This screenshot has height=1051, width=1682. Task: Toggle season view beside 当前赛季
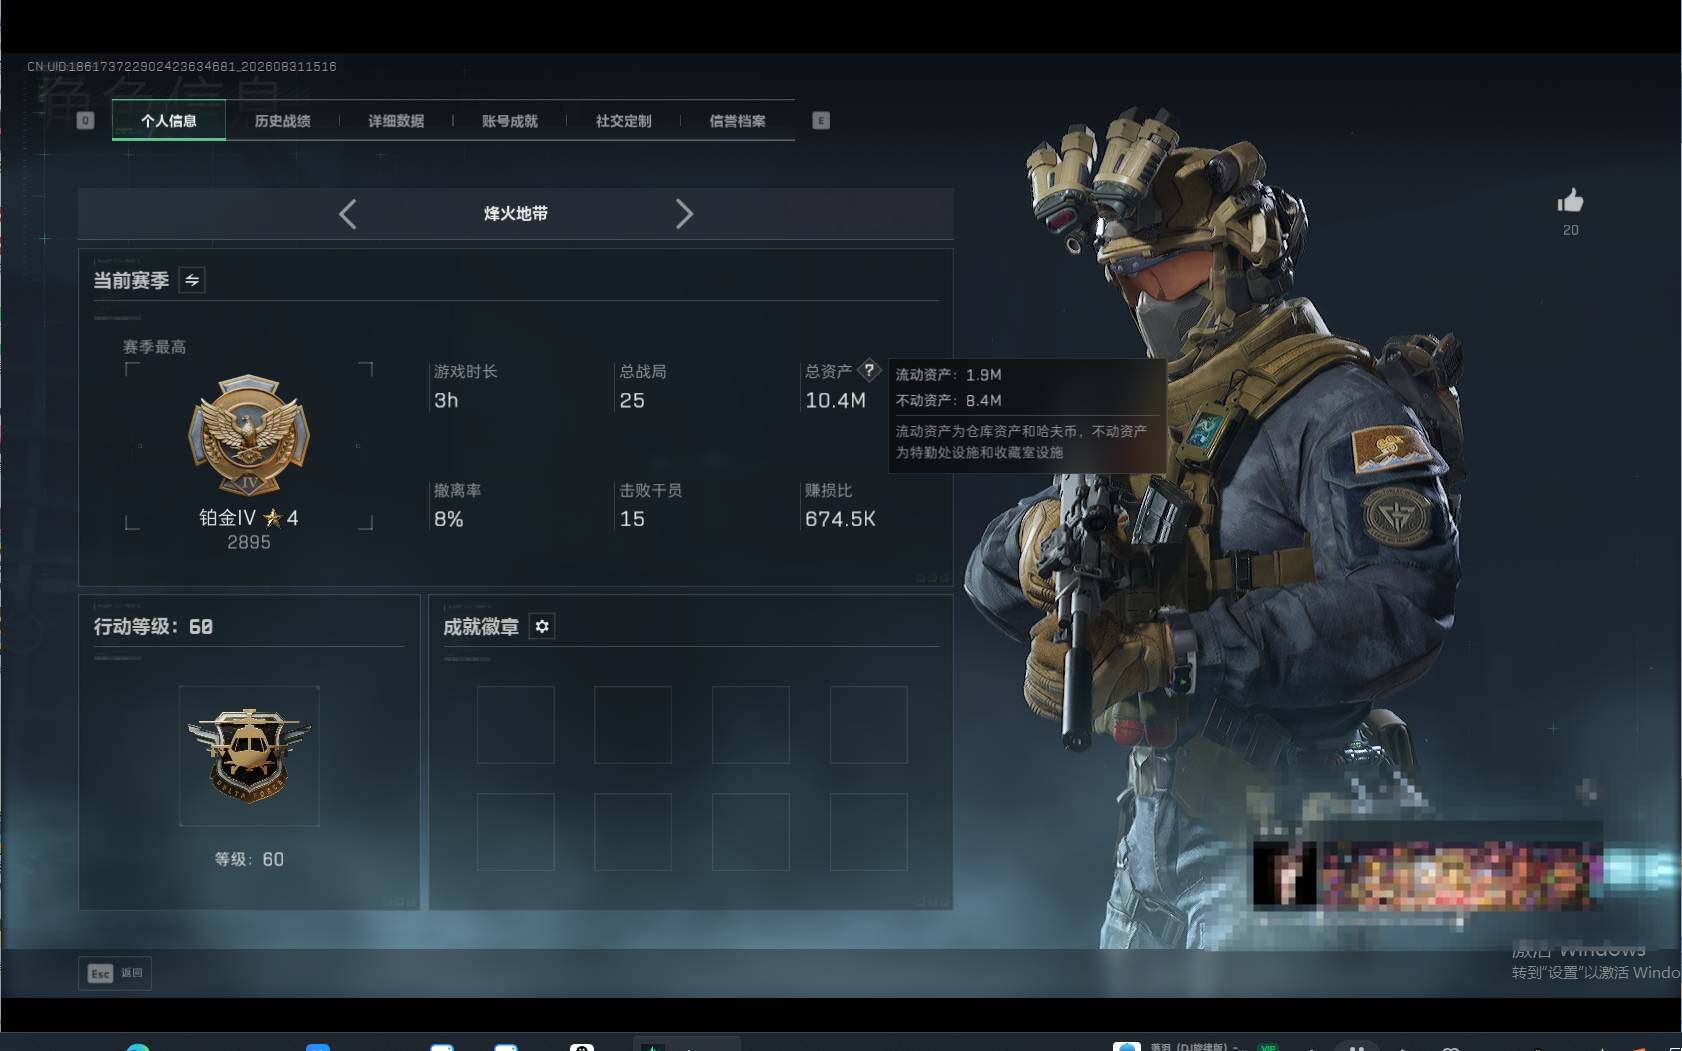pyautogui.click(x=192, y=280)
